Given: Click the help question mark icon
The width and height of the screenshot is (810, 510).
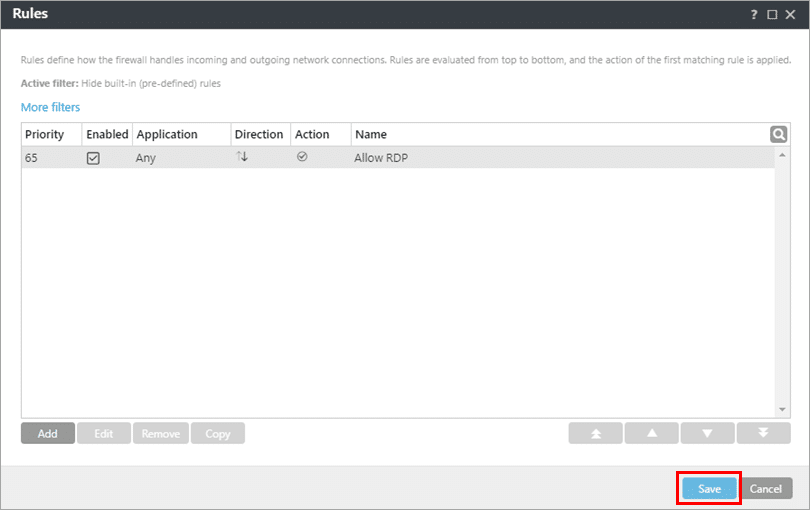Looking at the screenshot, I should pyautogui.click(x=753, y=15).
